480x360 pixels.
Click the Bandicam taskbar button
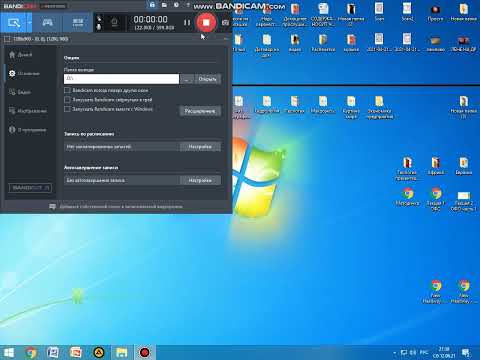click(144, 353)
